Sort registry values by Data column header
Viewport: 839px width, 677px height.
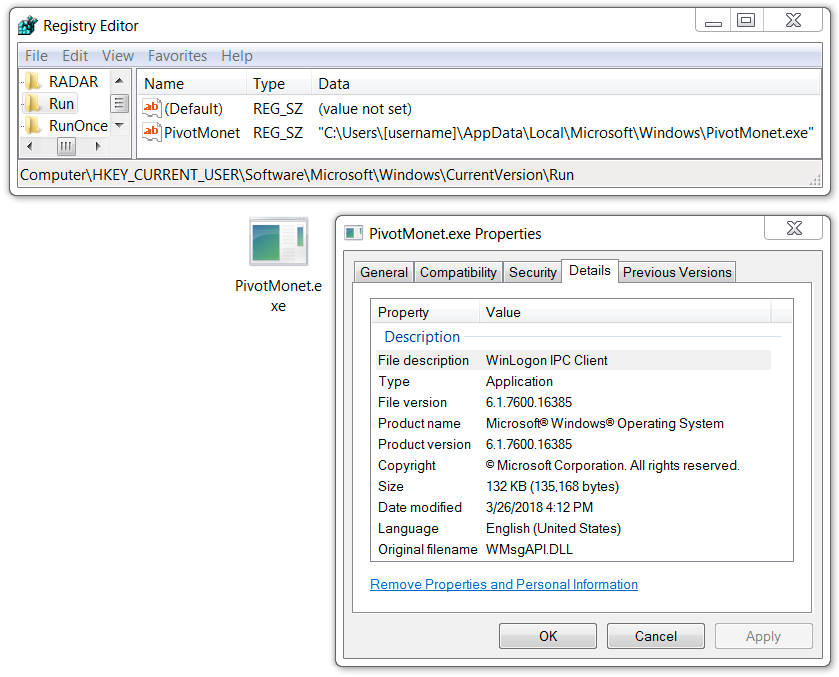tap(566, 83)
